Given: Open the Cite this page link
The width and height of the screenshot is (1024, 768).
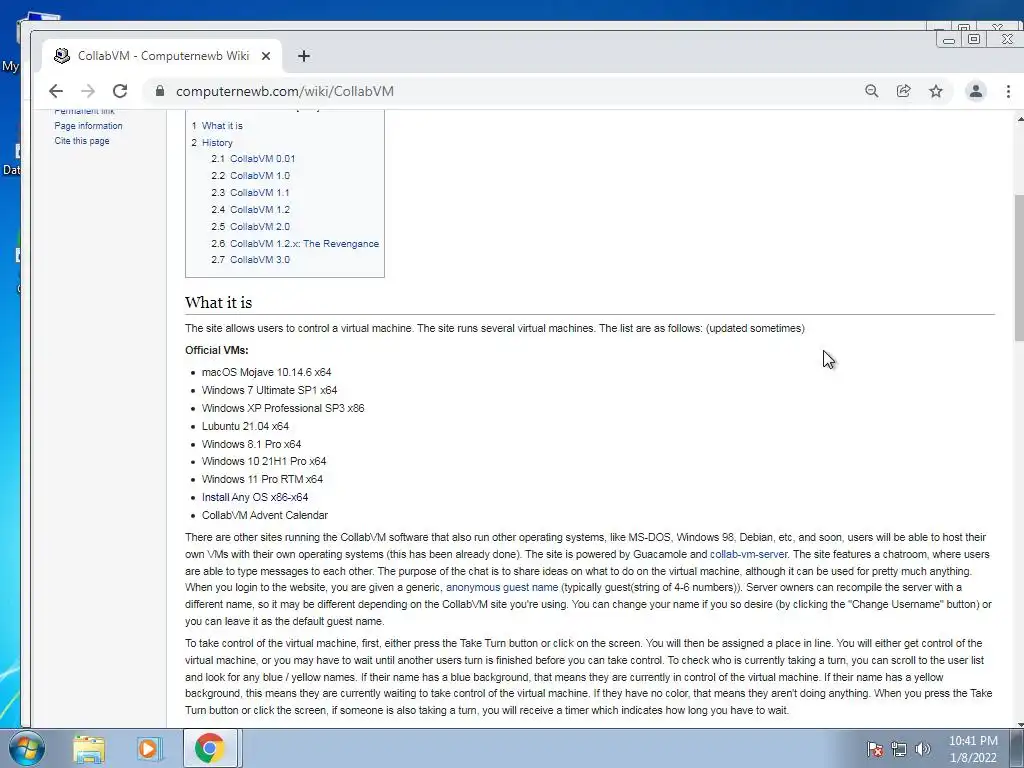Looking at the screenshot, I should (82, 140).
